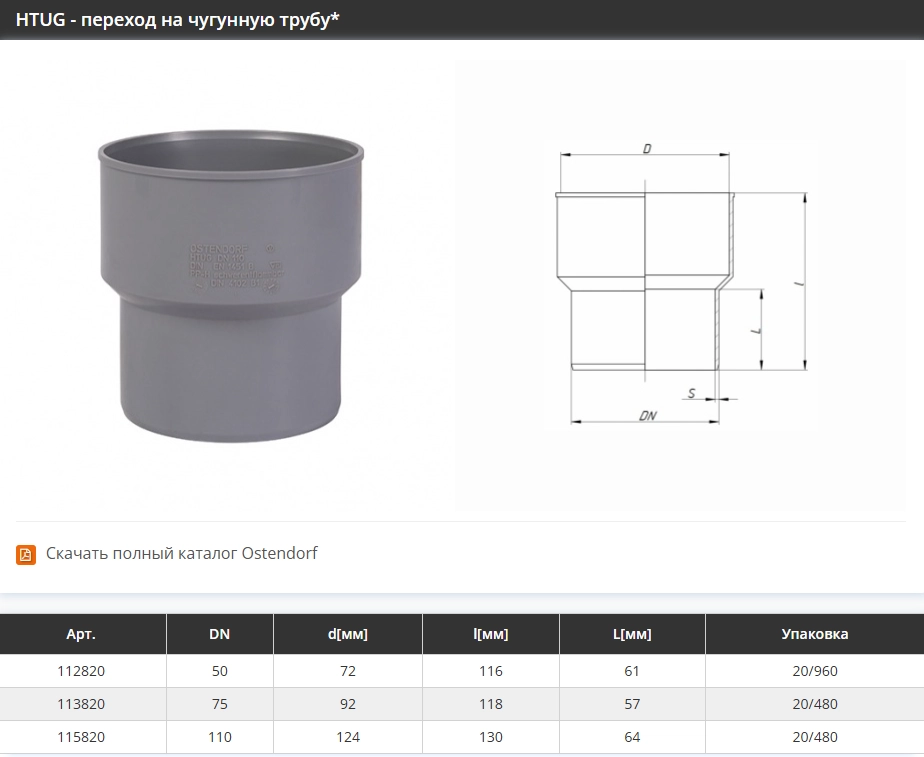This screenshot has width=924, height=757.
Task: Click the Упаковка column header
Action: pos(814,634)
